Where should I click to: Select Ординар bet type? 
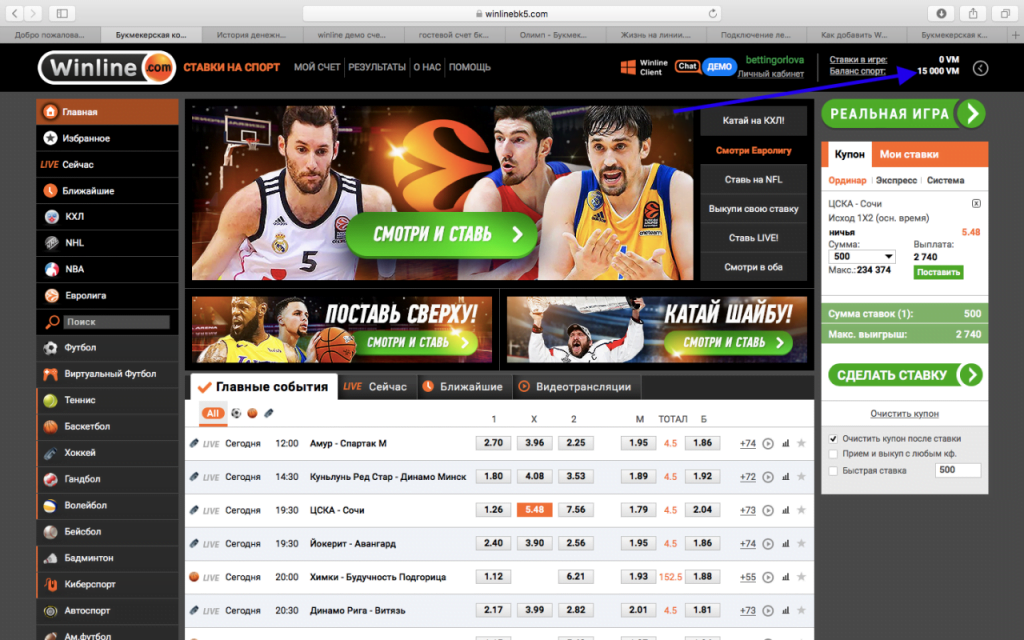pyautogui.click(x=847, y=180)
